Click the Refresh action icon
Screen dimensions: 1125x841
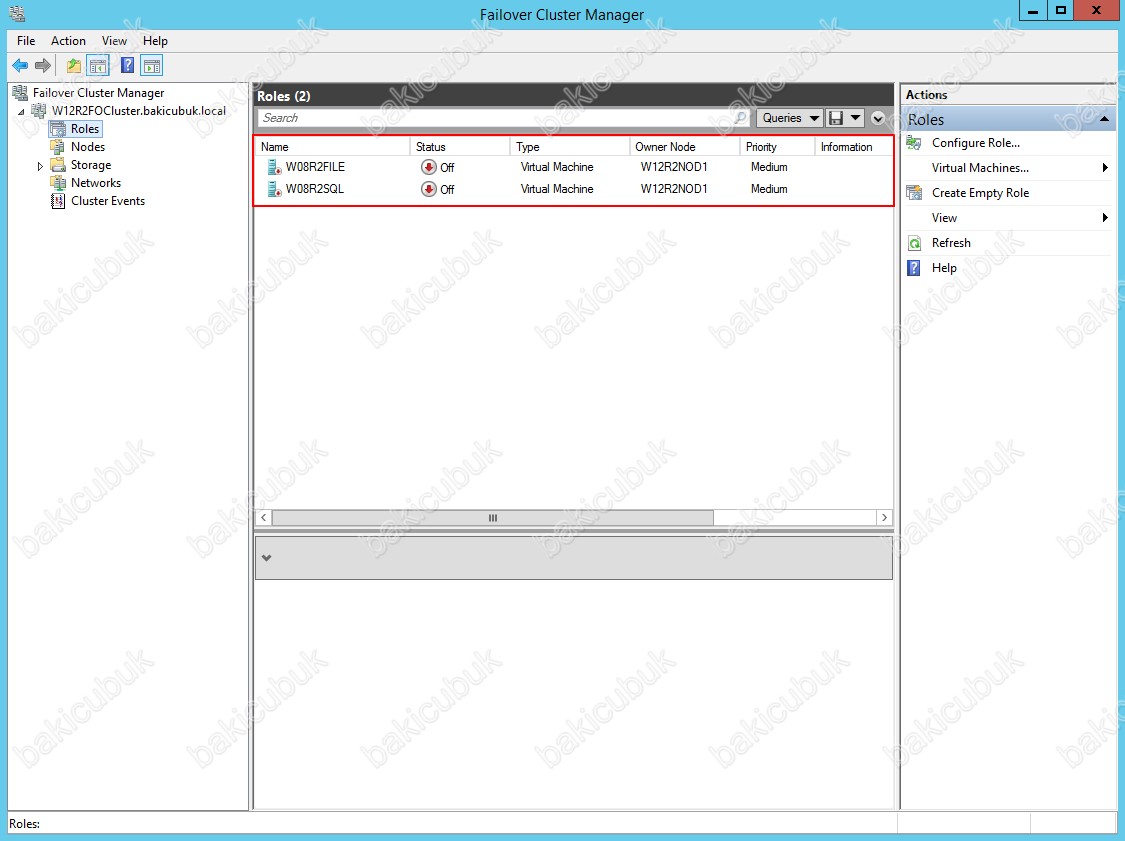click(x=914, y=243)
